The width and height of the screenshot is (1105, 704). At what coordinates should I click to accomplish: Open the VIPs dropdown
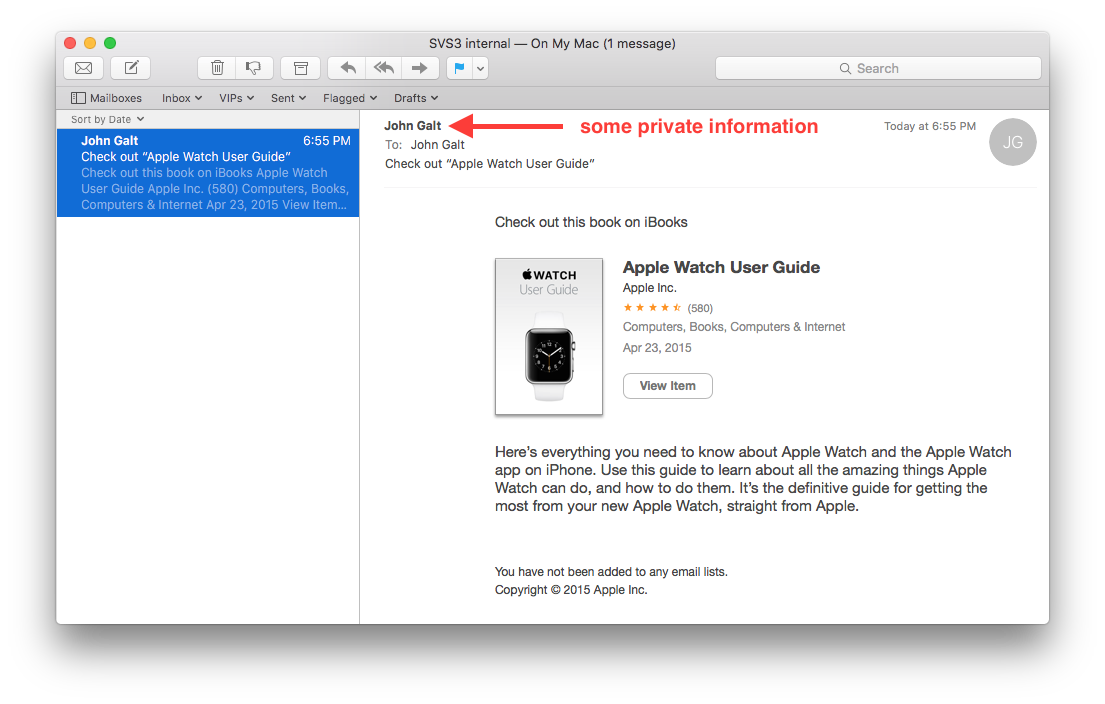(x=236, y=98)
